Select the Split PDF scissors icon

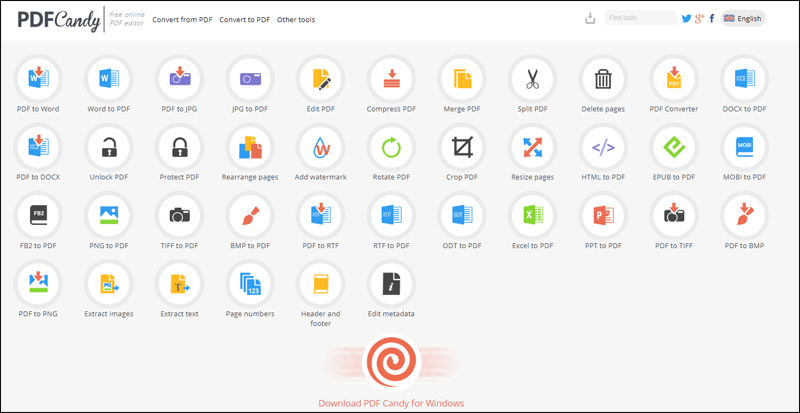coord(533,79)
